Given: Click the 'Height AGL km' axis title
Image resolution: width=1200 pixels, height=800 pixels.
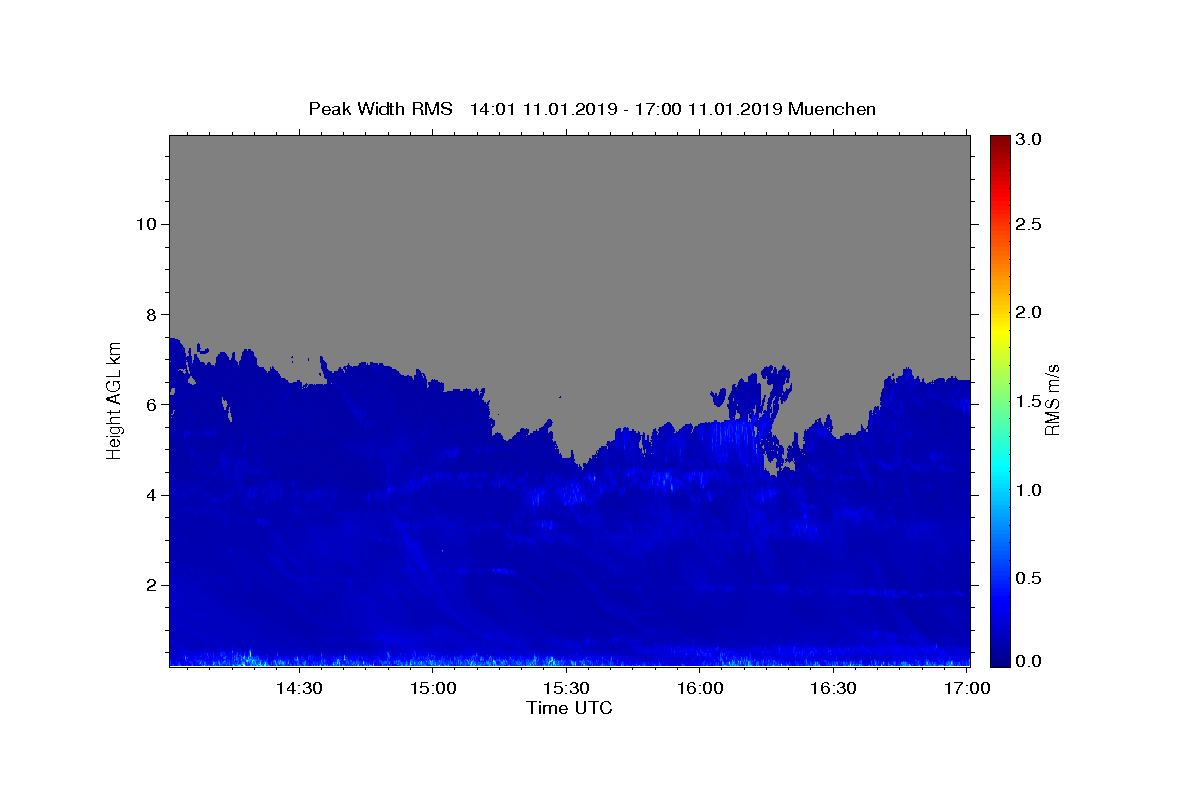Looking at the screenshot, I should [114, 399].
